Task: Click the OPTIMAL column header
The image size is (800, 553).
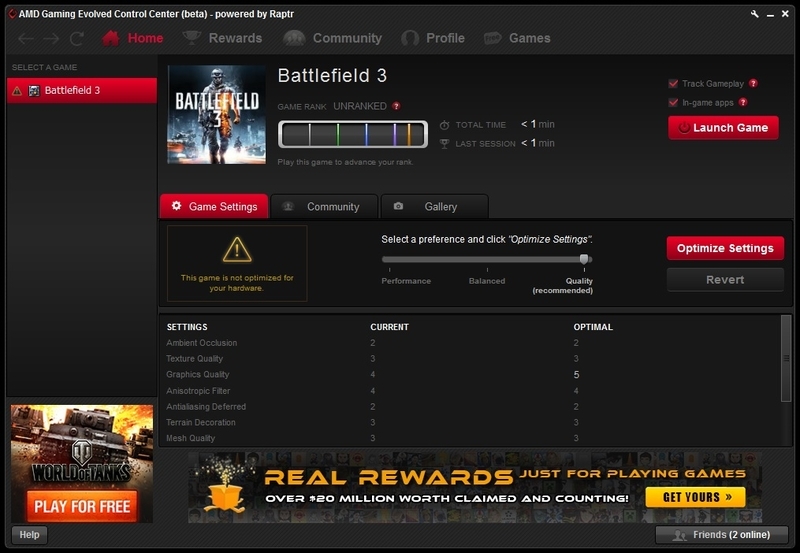Action: click(x=593, y=327)
